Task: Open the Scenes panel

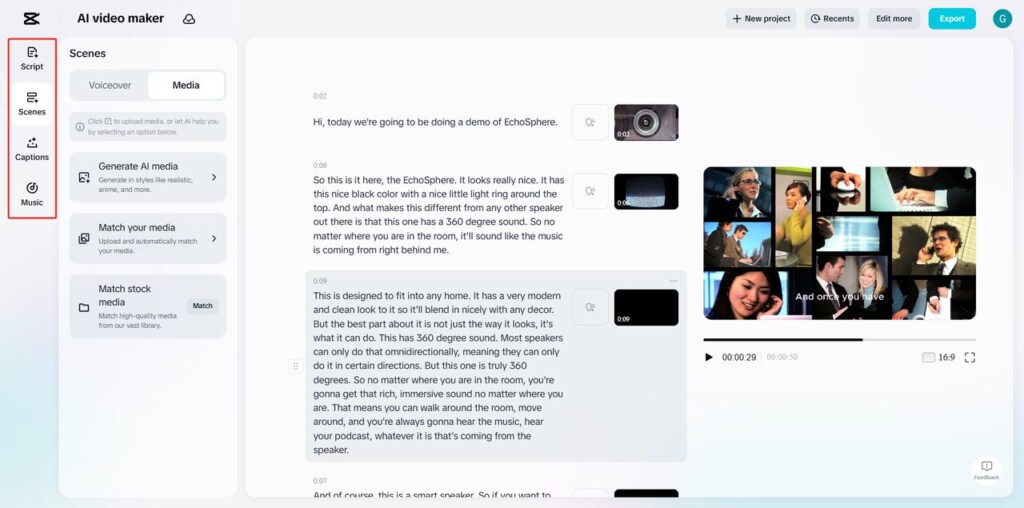Action: 32,104
